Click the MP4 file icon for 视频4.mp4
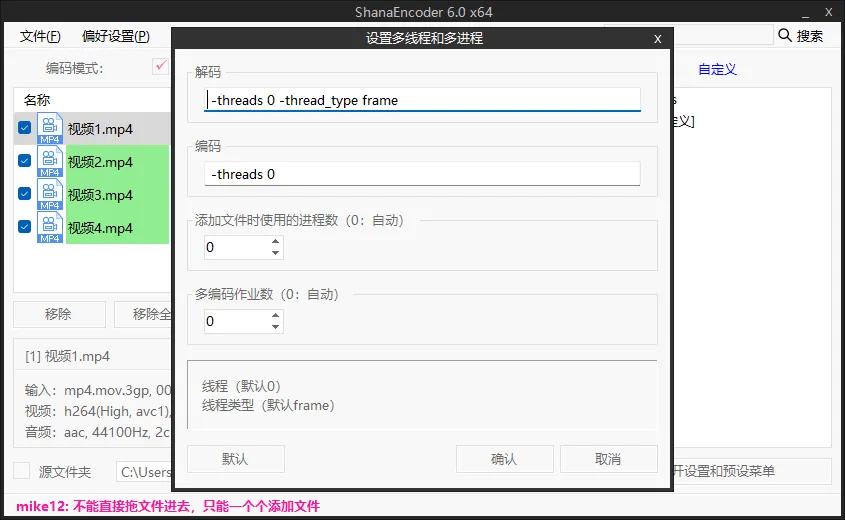The image size is (845, 520). click(x=50, y=227)
